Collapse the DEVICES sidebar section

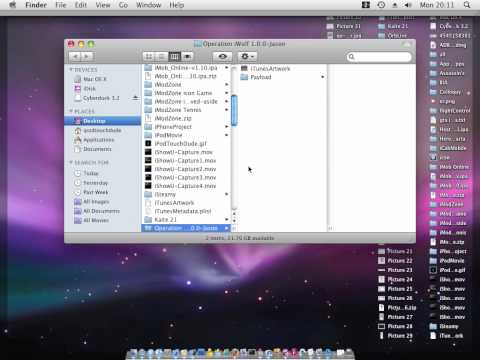71,69
